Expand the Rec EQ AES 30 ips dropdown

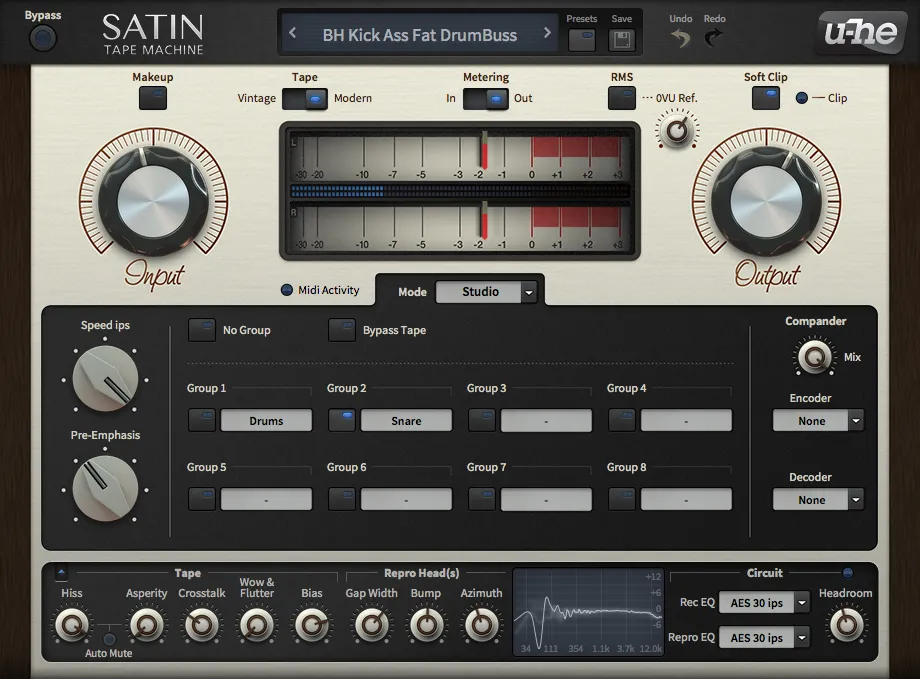[x=764, y=602]
